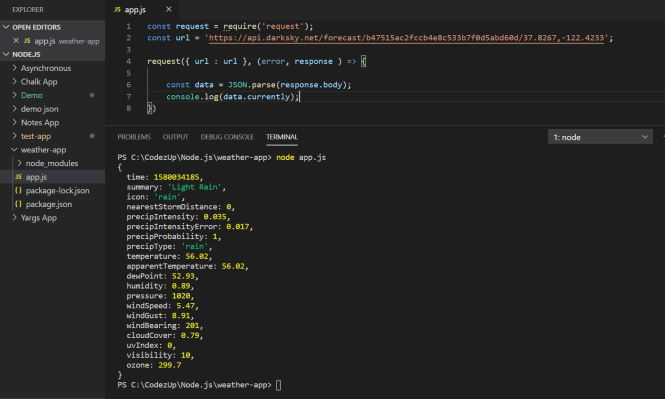Click the braces icon of package-lock.json
Screen dimensions: 665x399
point(18,190)
